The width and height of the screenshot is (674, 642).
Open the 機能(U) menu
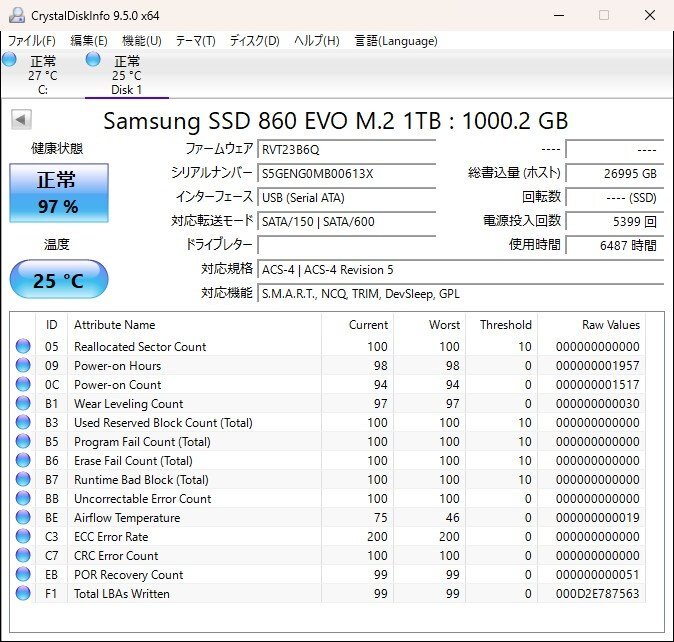[x=141, y=41]
